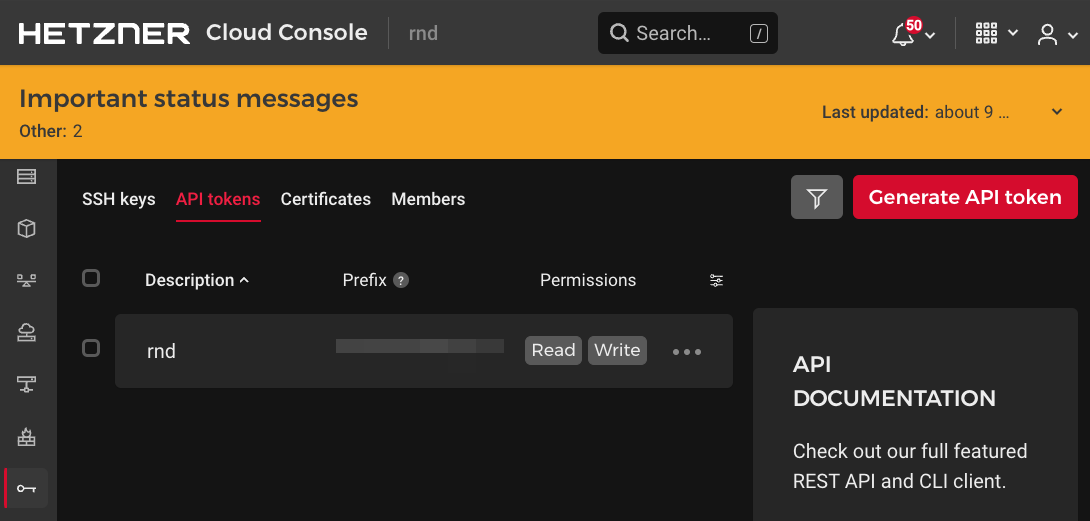Open the user account menu
Image resolution: width=1090 pixels, height=521 pixels.
1047,34
